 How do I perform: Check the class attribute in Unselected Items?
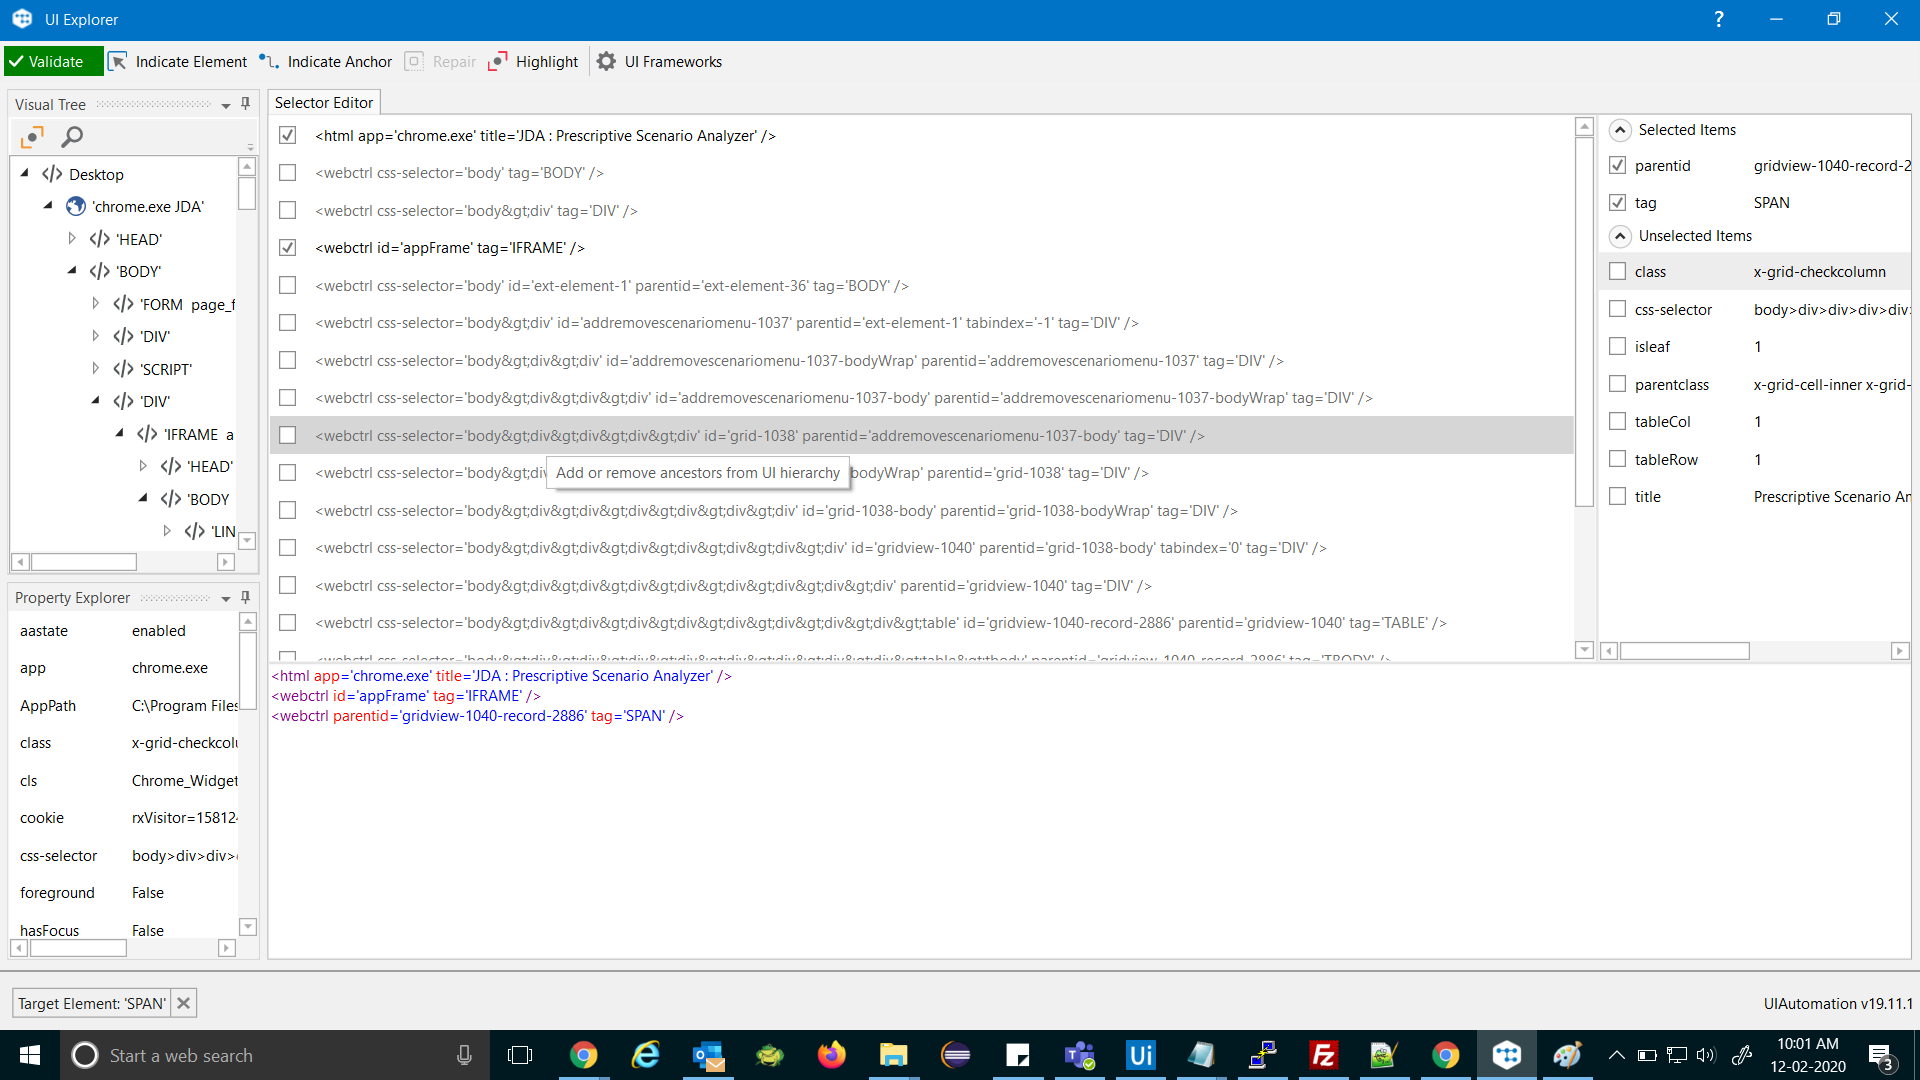coord(1617,272)
